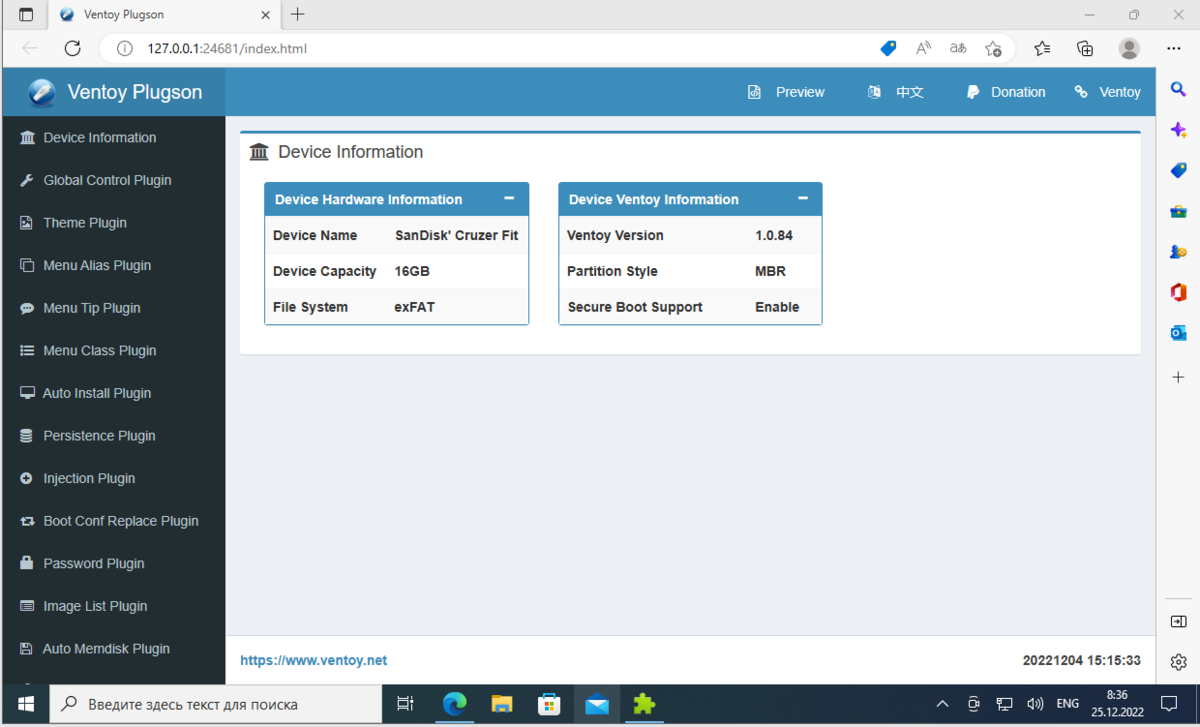Open Theme Plugin page
This screenshot has height=727, width=1200.
(112, 223)
